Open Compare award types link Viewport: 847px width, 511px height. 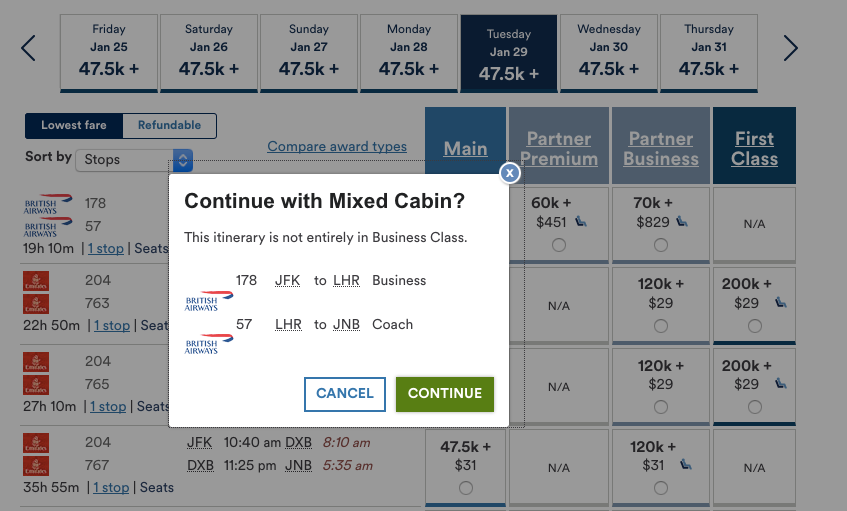[x=337, y=147]
